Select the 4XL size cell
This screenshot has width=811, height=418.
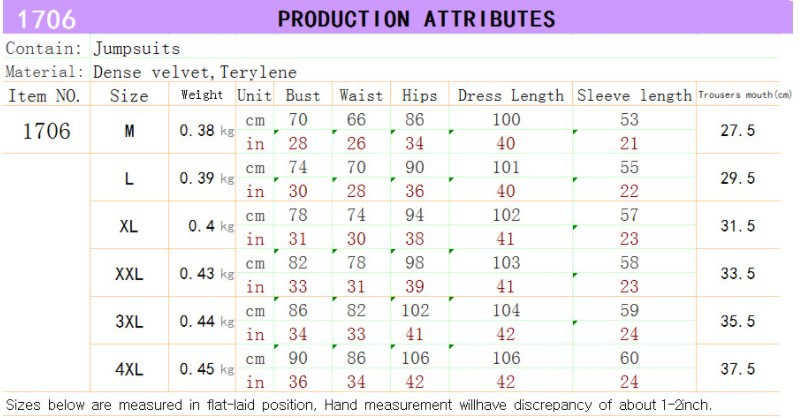click(x=129, y=369)
